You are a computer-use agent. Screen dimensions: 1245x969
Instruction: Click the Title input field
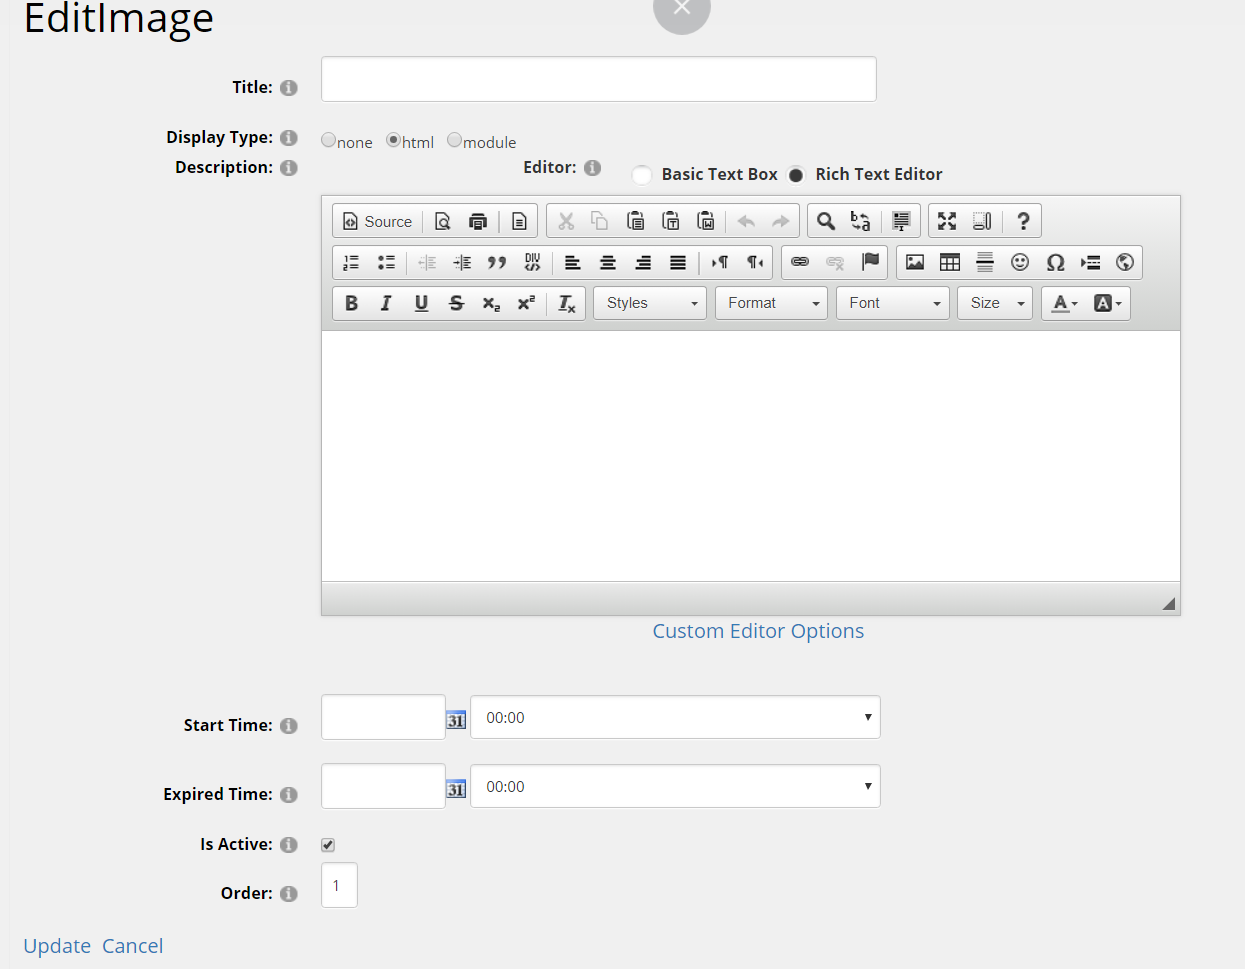(599, 79)
